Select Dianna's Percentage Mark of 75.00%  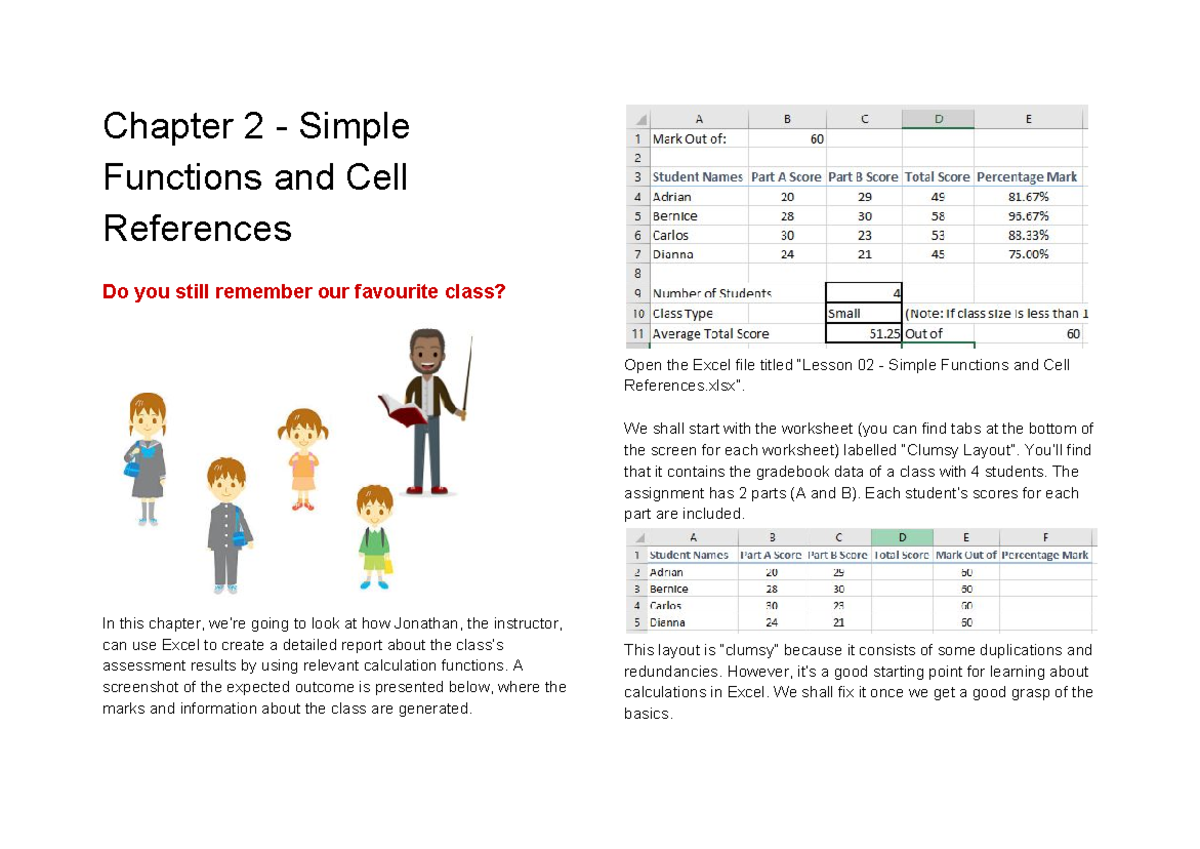point(1028,254)
